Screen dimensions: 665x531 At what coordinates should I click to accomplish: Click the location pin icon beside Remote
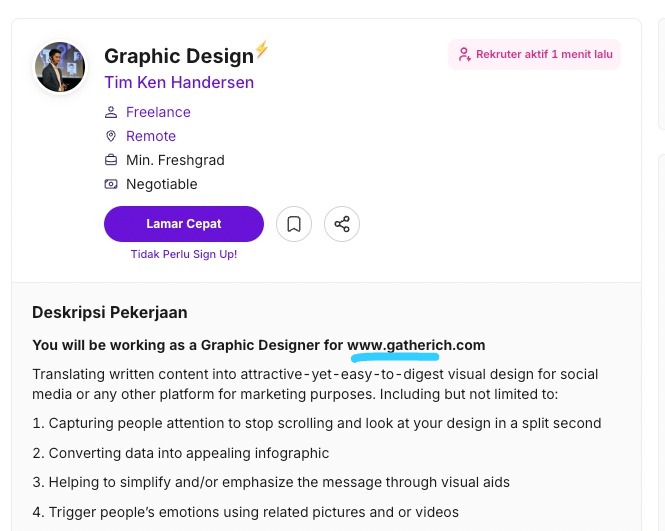111,136
